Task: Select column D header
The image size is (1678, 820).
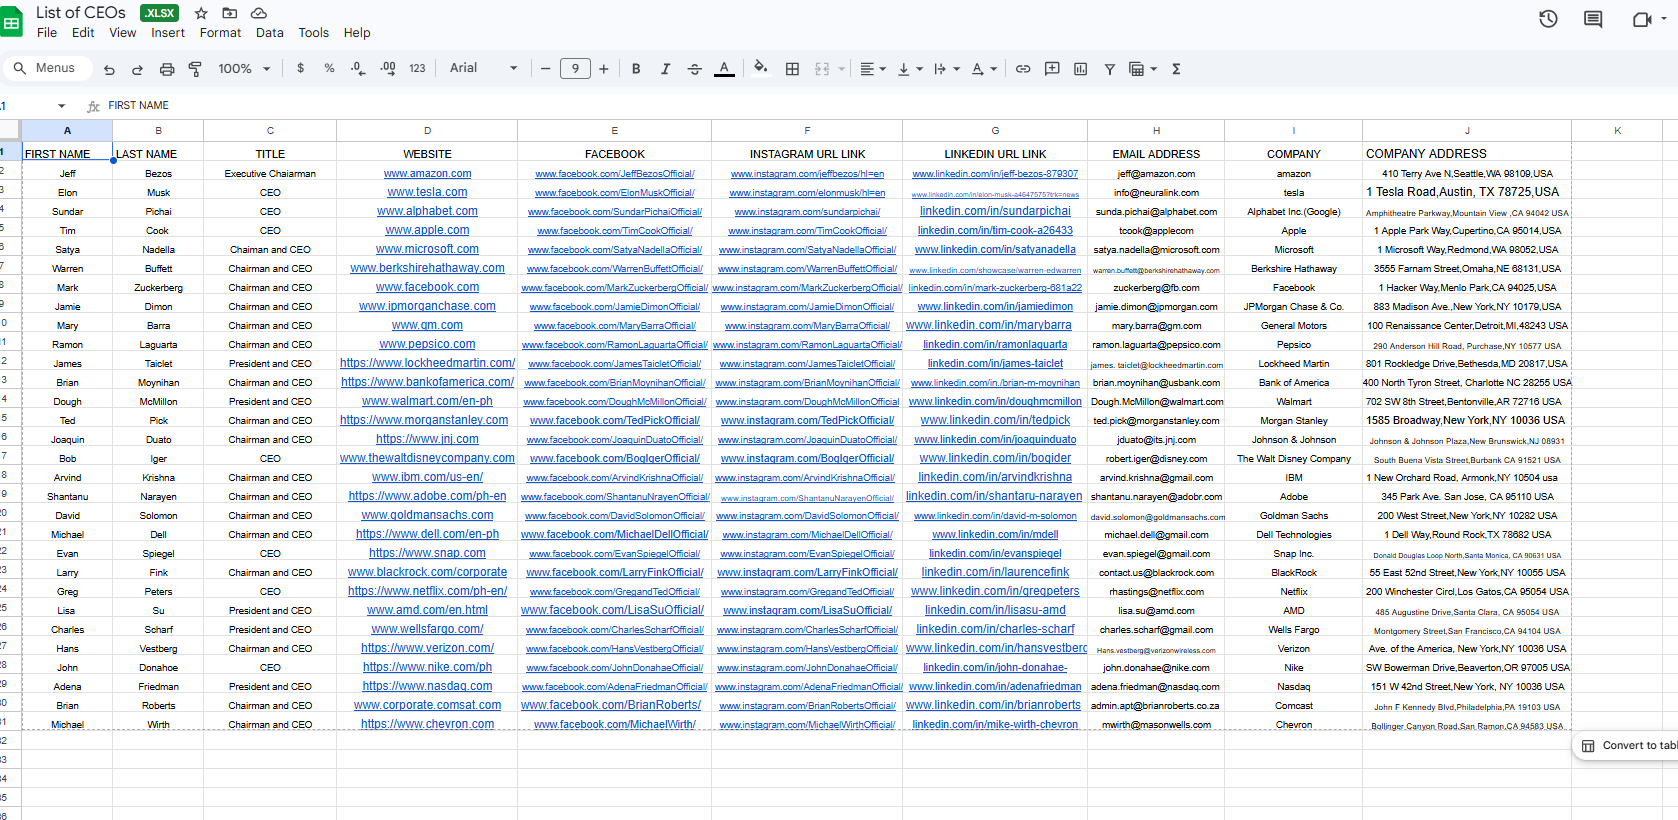Action: [x=427, y=131]
